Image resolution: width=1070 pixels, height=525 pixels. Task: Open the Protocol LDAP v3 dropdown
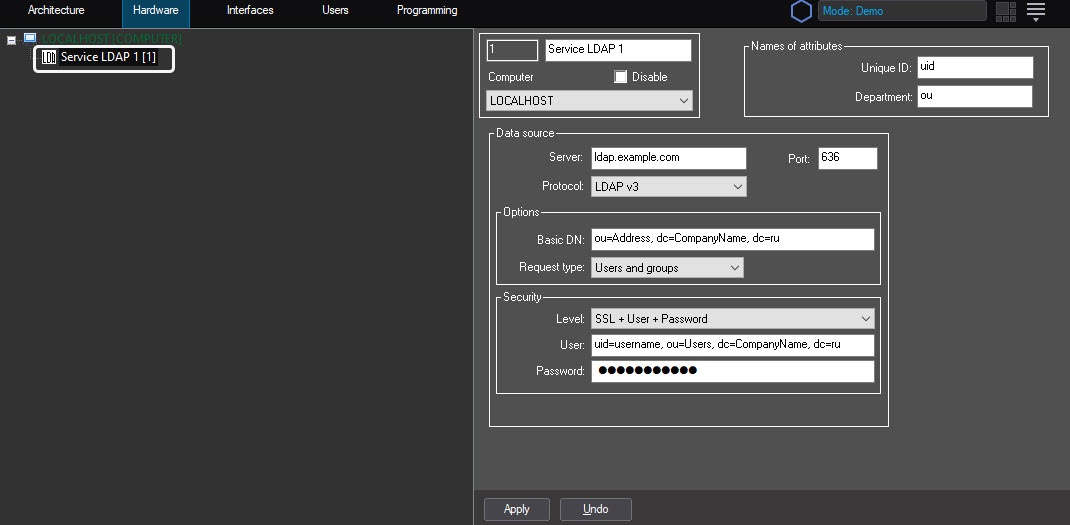pos(737,187)
